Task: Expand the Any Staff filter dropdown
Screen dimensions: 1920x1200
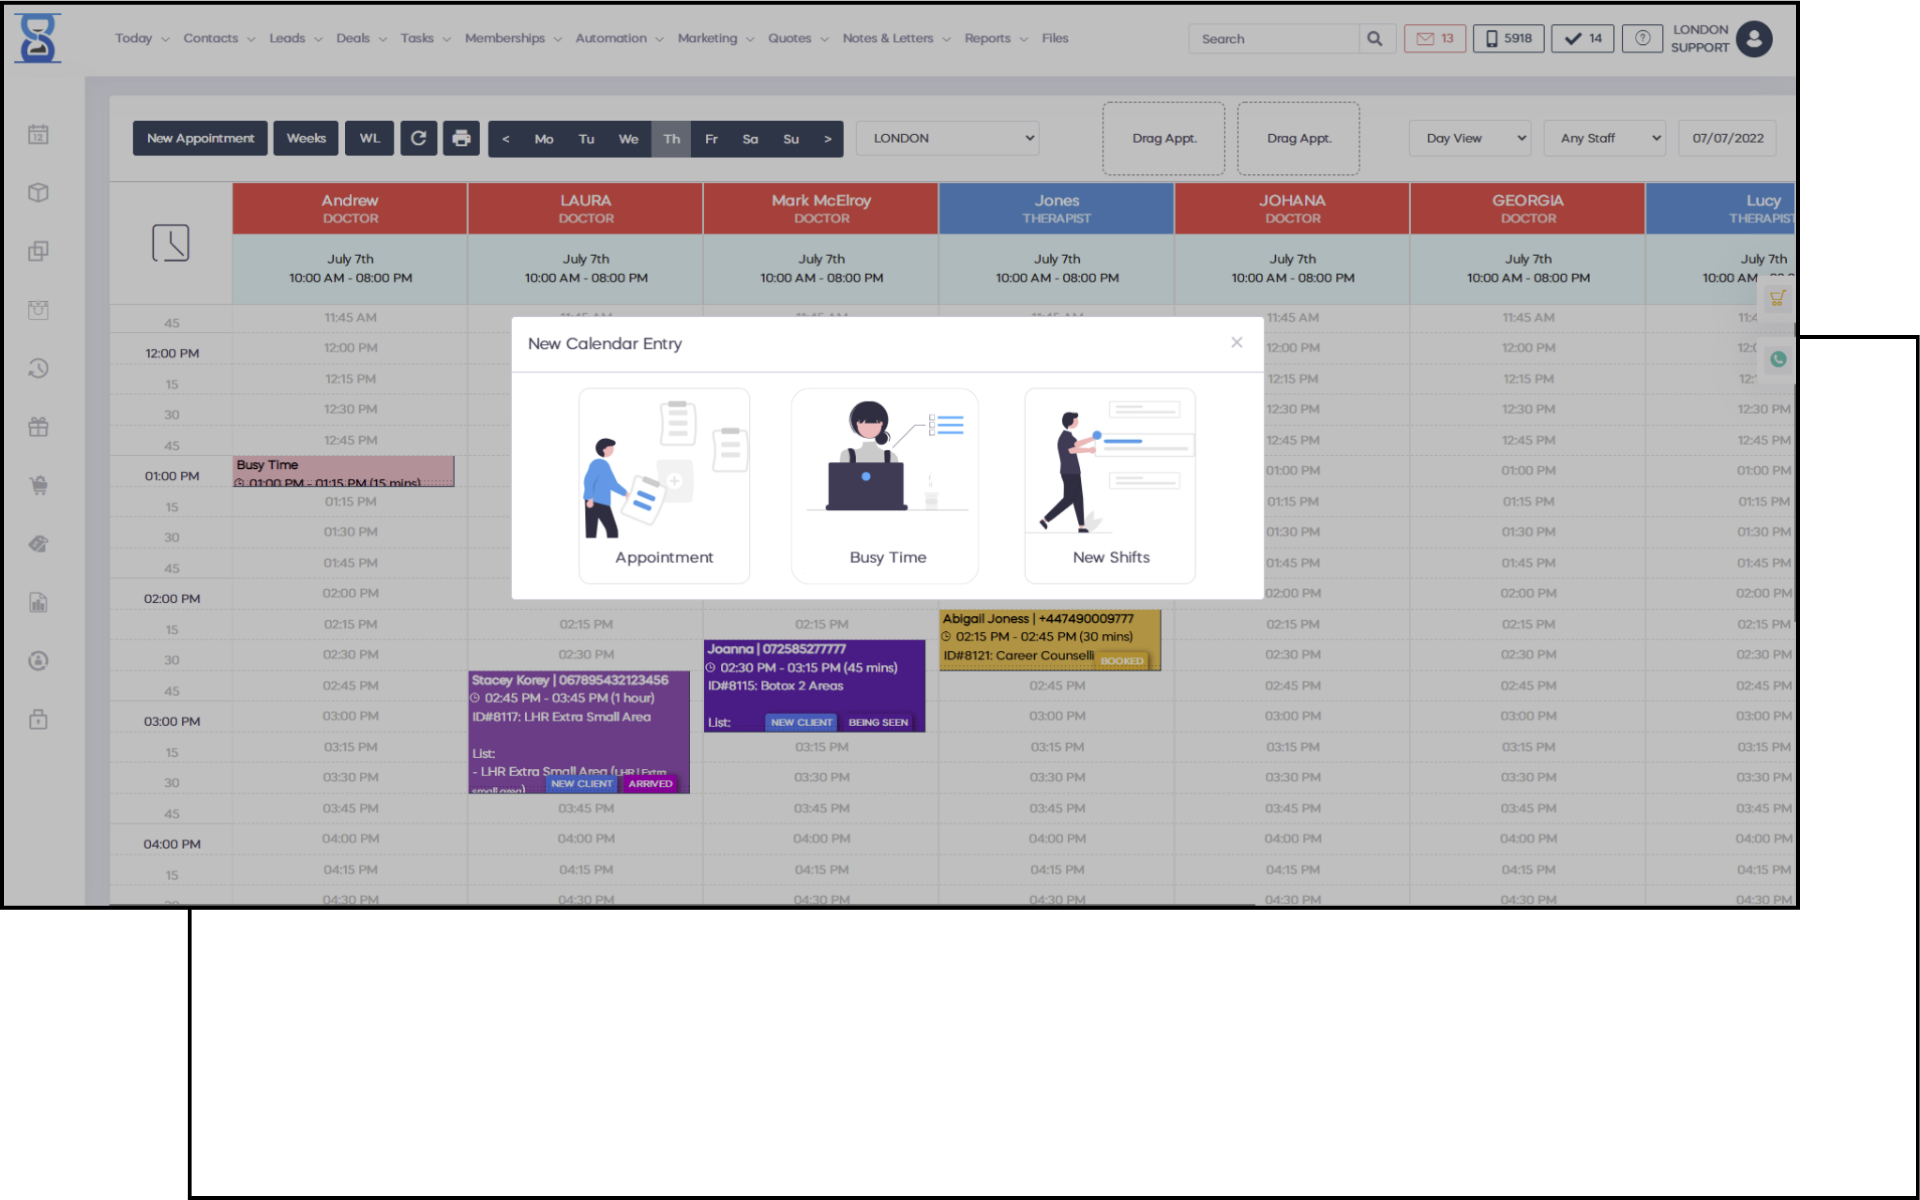Action: [1605, 138]
